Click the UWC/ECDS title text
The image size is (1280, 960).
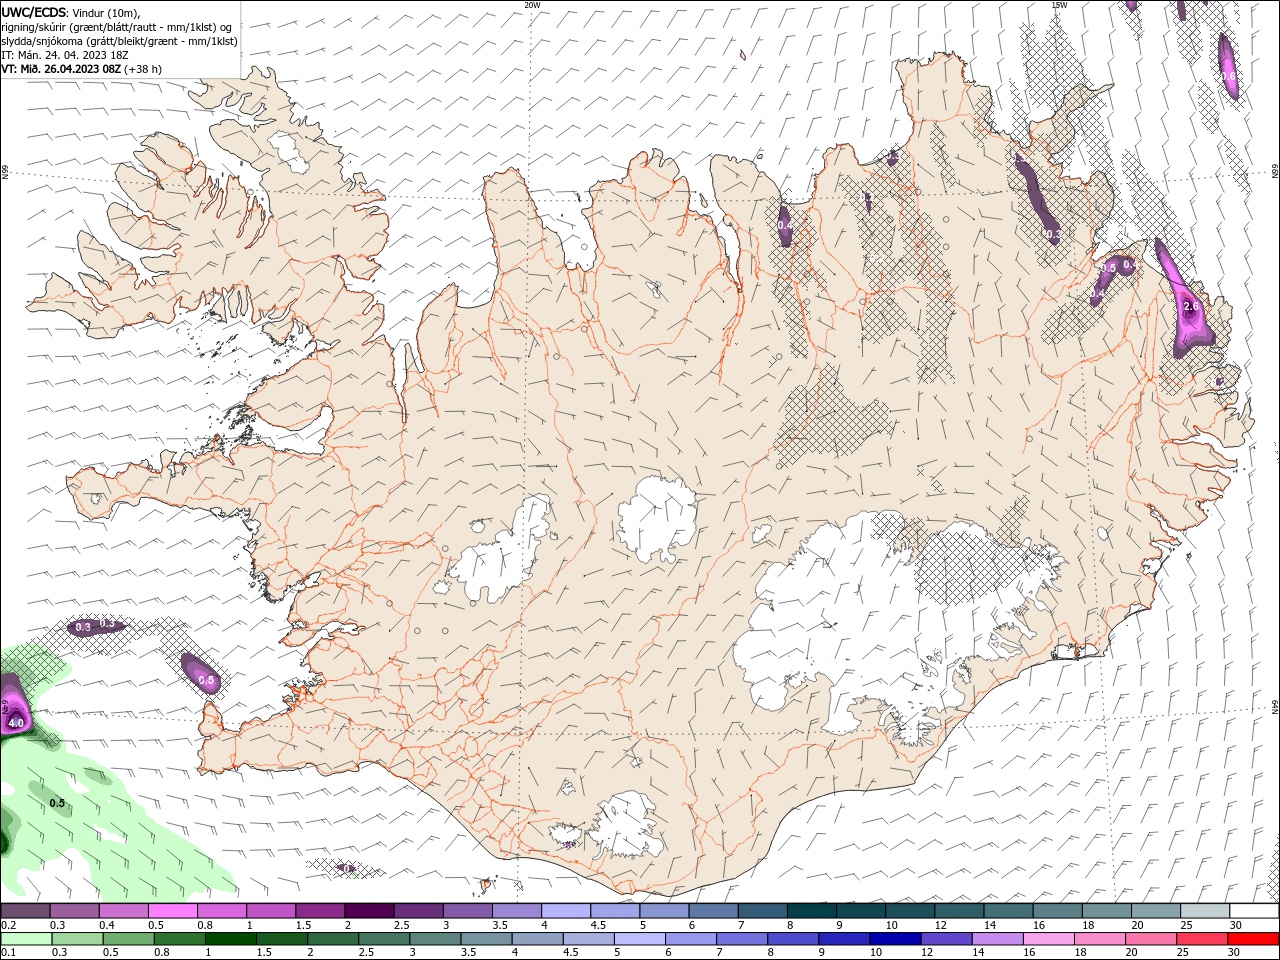click(x=34, y=12)
